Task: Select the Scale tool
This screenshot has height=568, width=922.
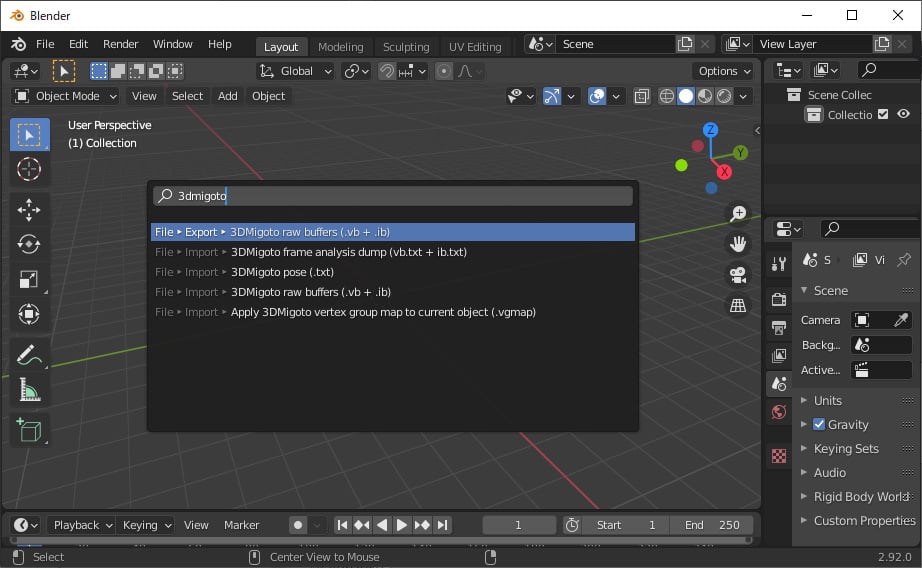Action: [29, 279]
